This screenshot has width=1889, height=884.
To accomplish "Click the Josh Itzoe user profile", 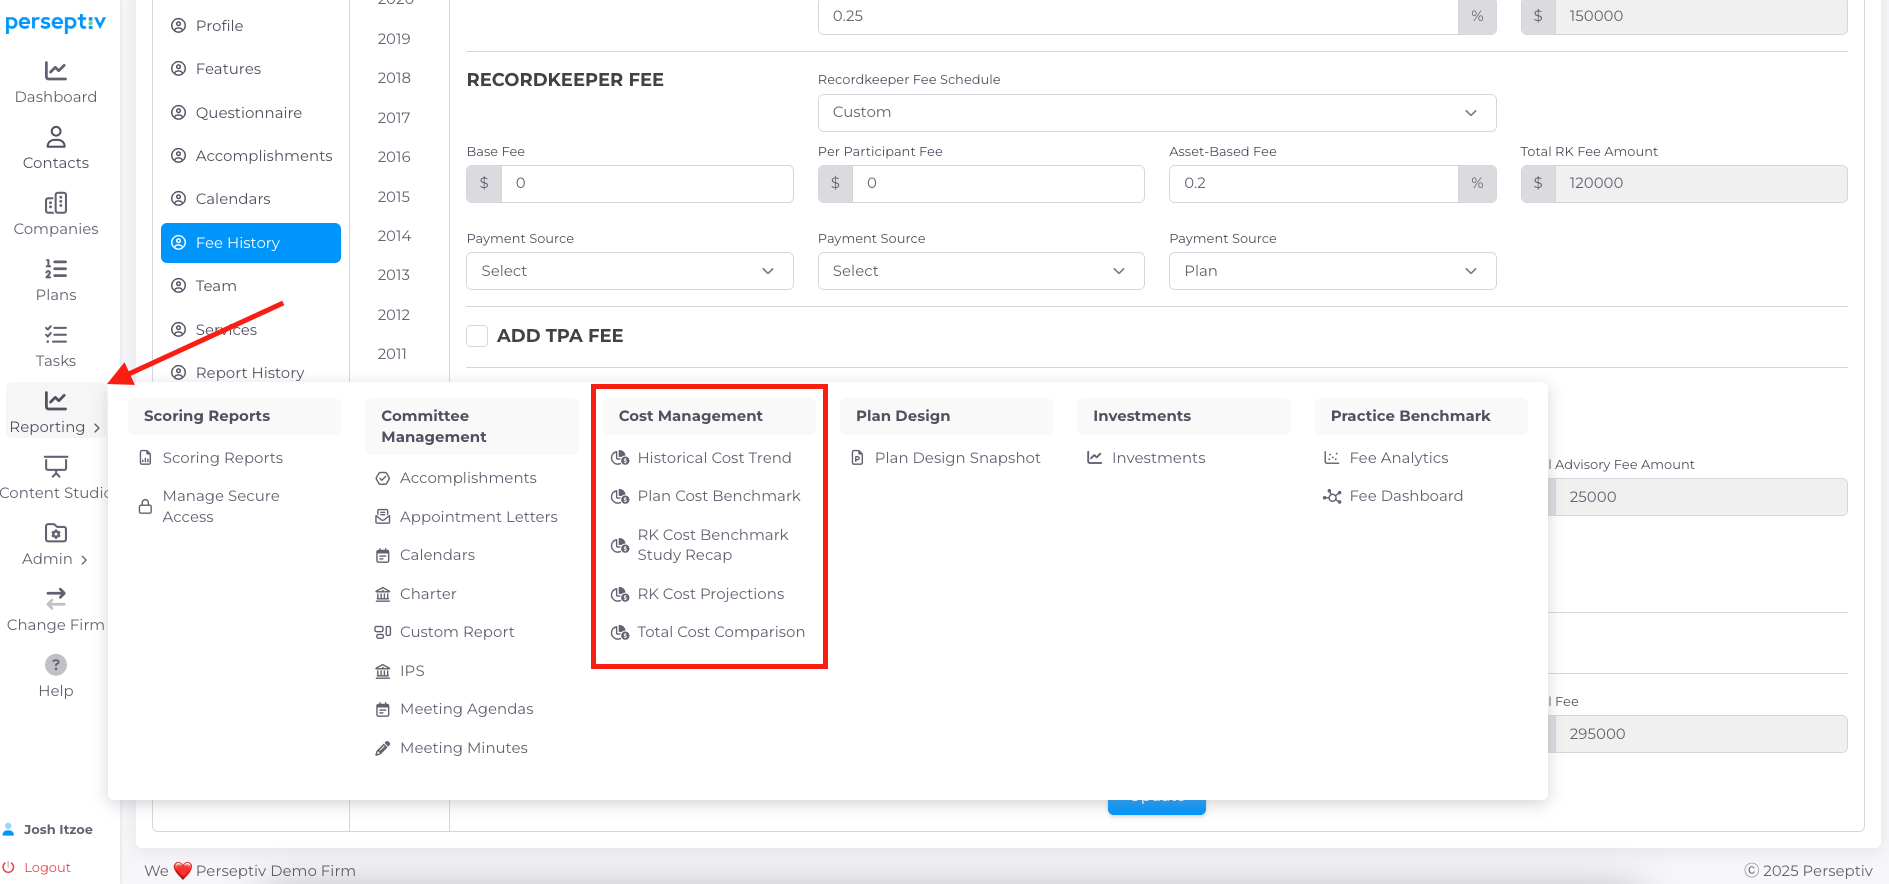I will click(48, 829).
